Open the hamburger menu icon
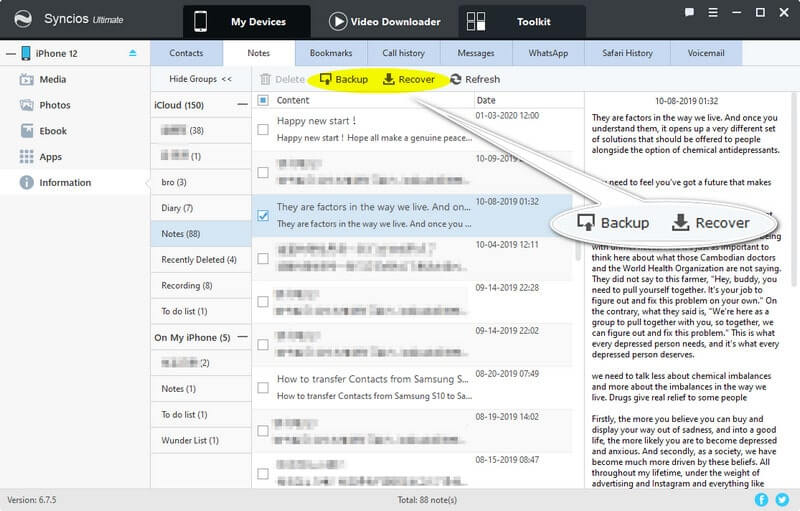Viewport: 800px width, 511px height. pos(713,12)
